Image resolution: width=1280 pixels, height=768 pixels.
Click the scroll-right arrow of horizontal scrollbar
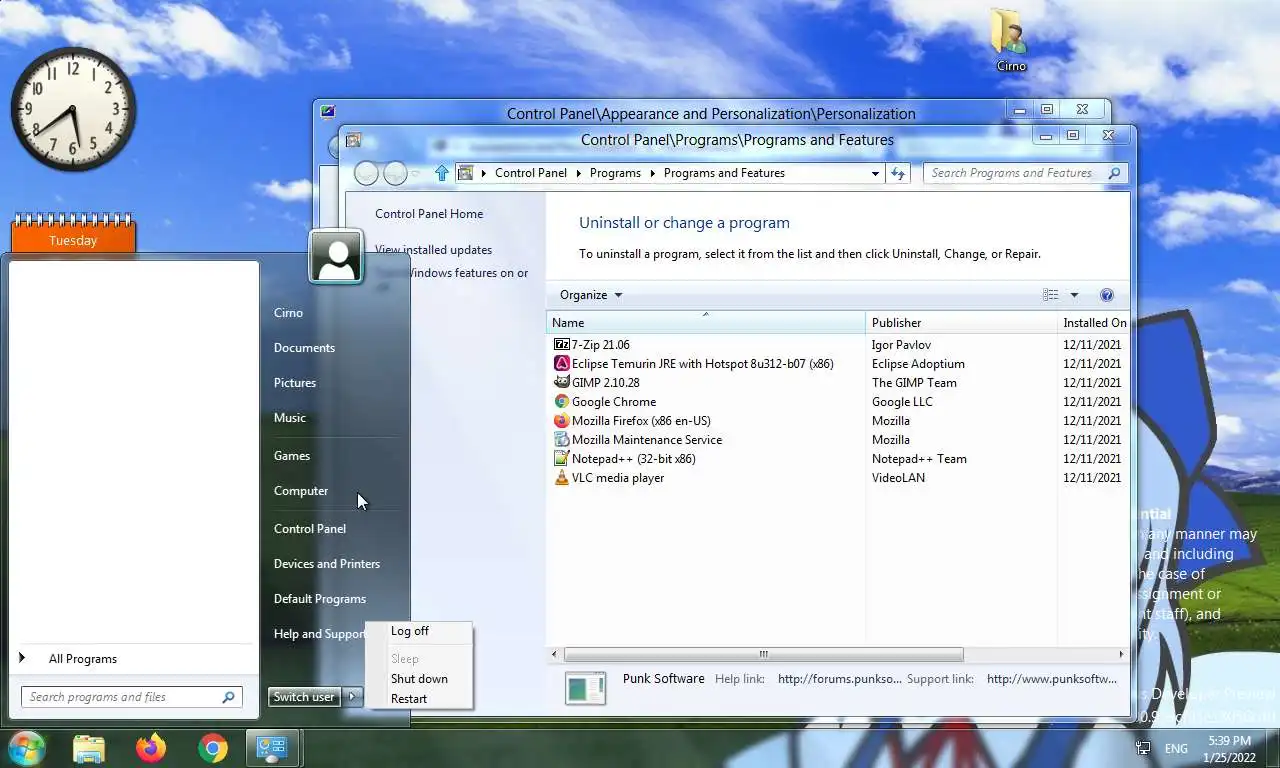(x=1120, y=655)
